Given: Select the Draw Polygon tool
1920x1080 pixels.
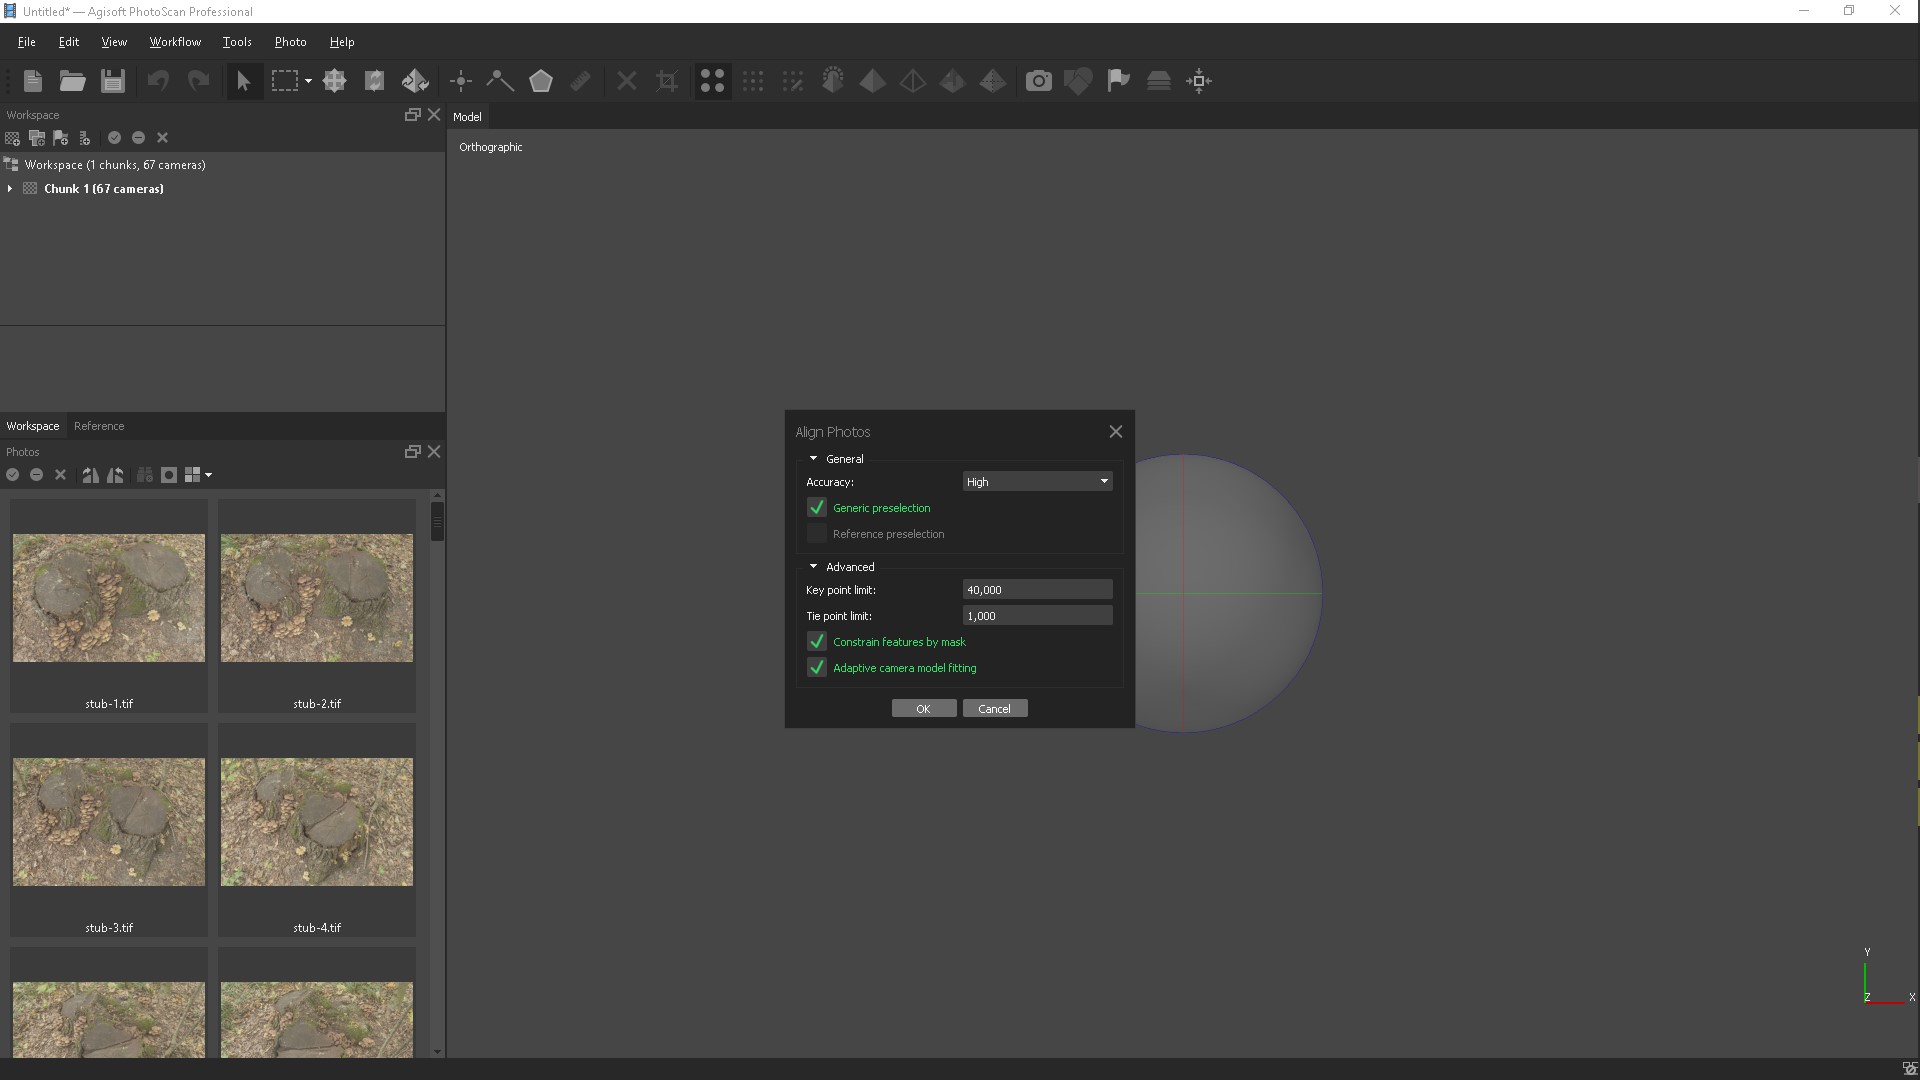Looking at the screenshot, I should [541, 81].
